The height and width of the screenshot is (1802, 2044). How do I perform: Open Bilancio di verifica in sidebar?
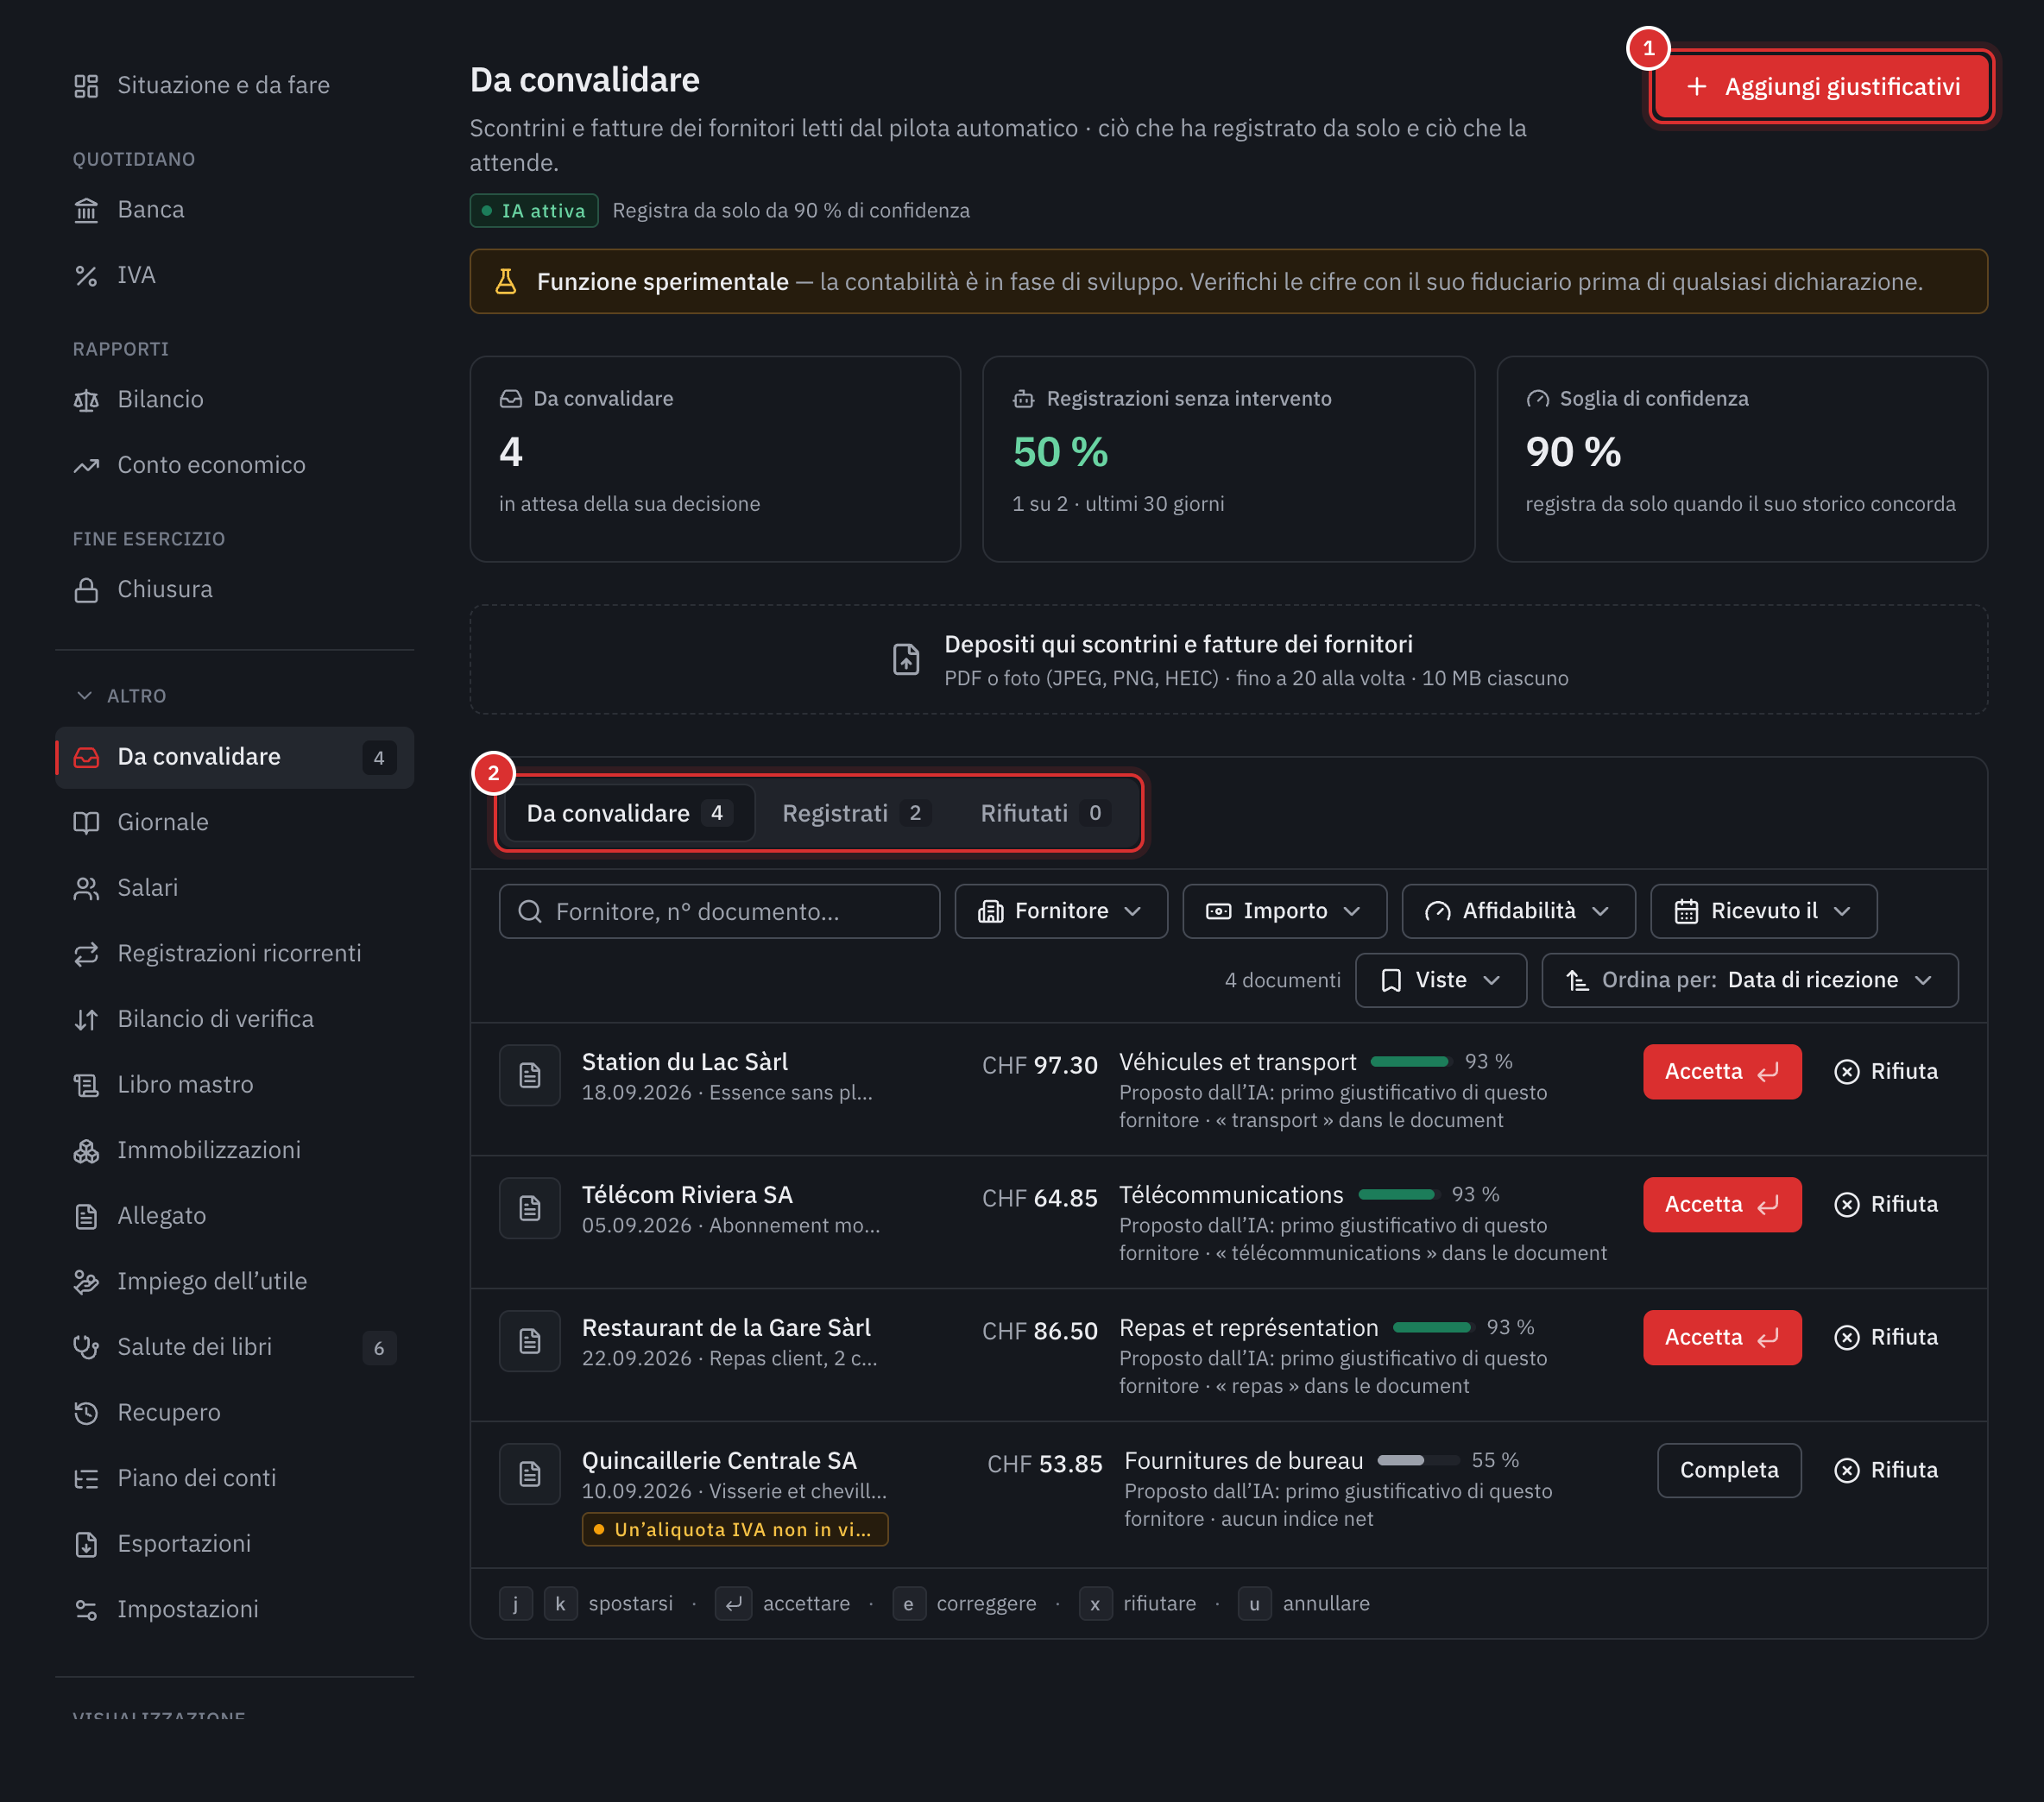(x=234, y=1019)
